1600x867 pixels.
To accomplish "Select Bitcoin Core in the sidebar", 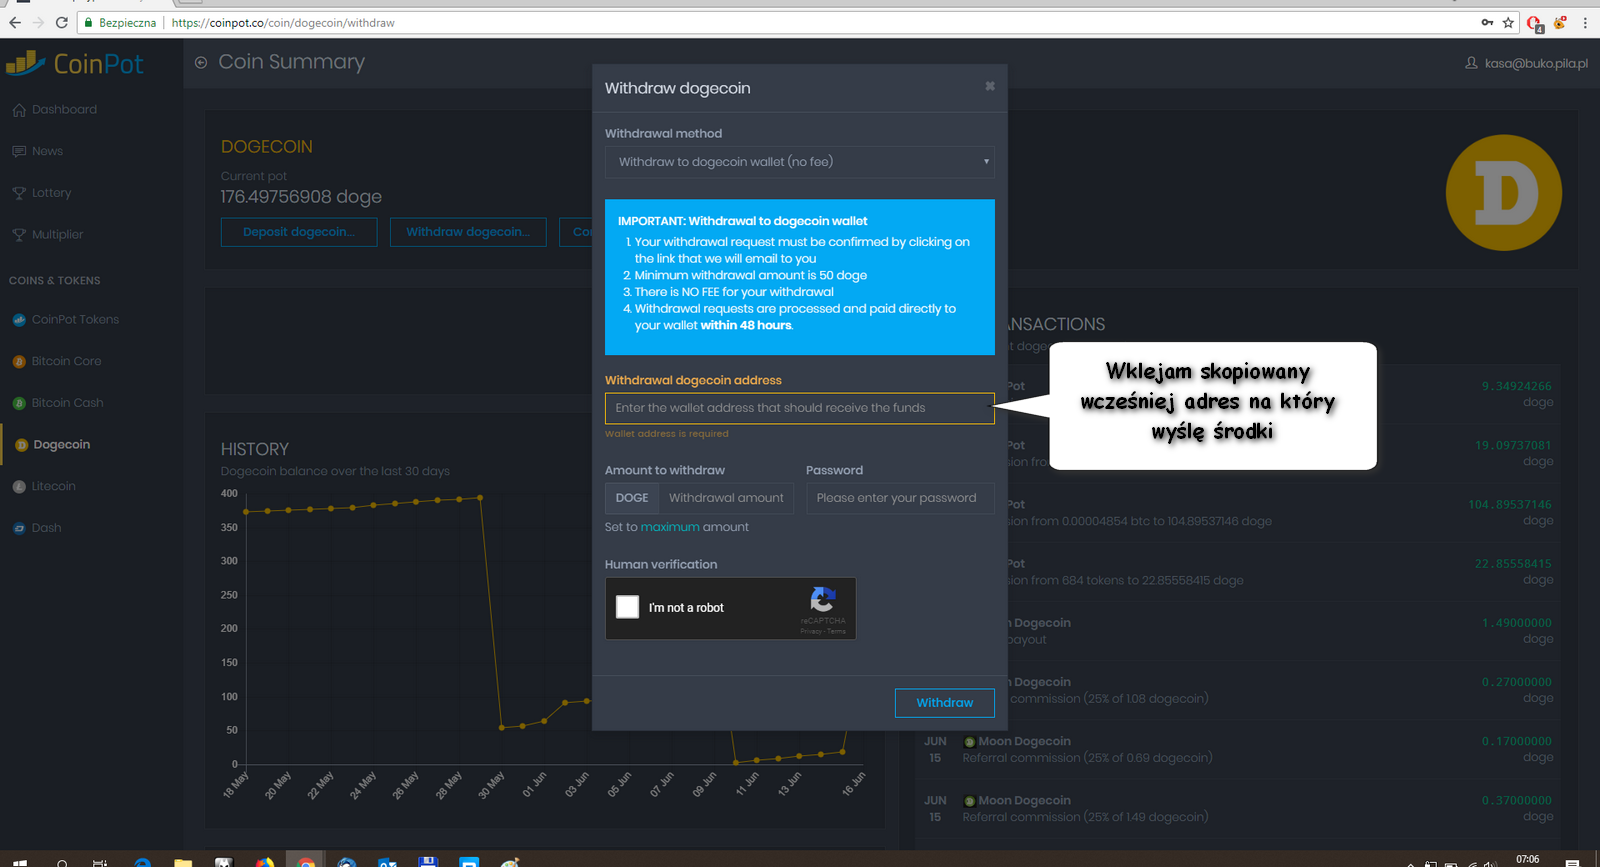I will click(x=66, y=361).
